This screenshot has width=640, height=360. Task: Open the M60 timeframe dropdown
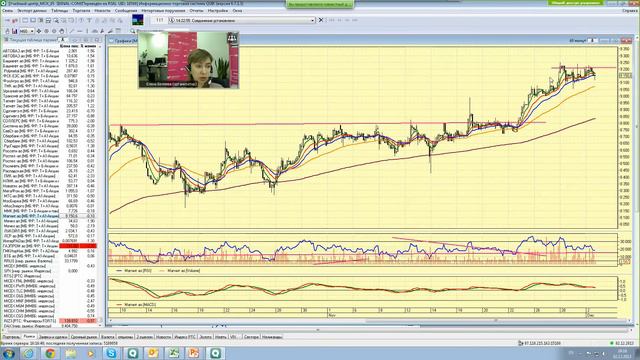click(x=27, y=31)
